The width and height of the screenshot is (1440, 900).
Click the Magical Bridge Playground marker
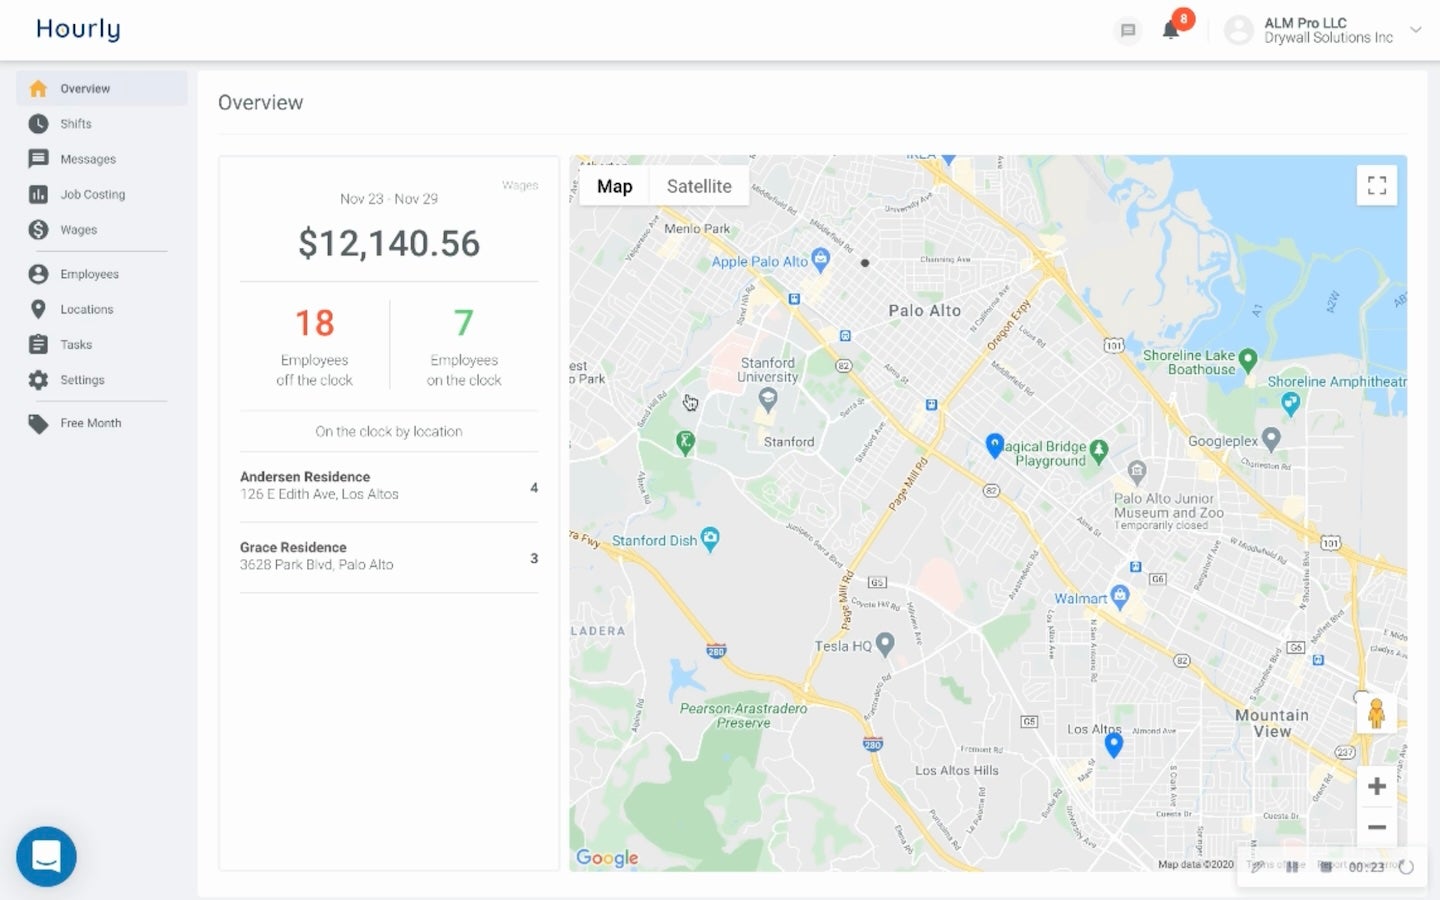point(1099,451)
